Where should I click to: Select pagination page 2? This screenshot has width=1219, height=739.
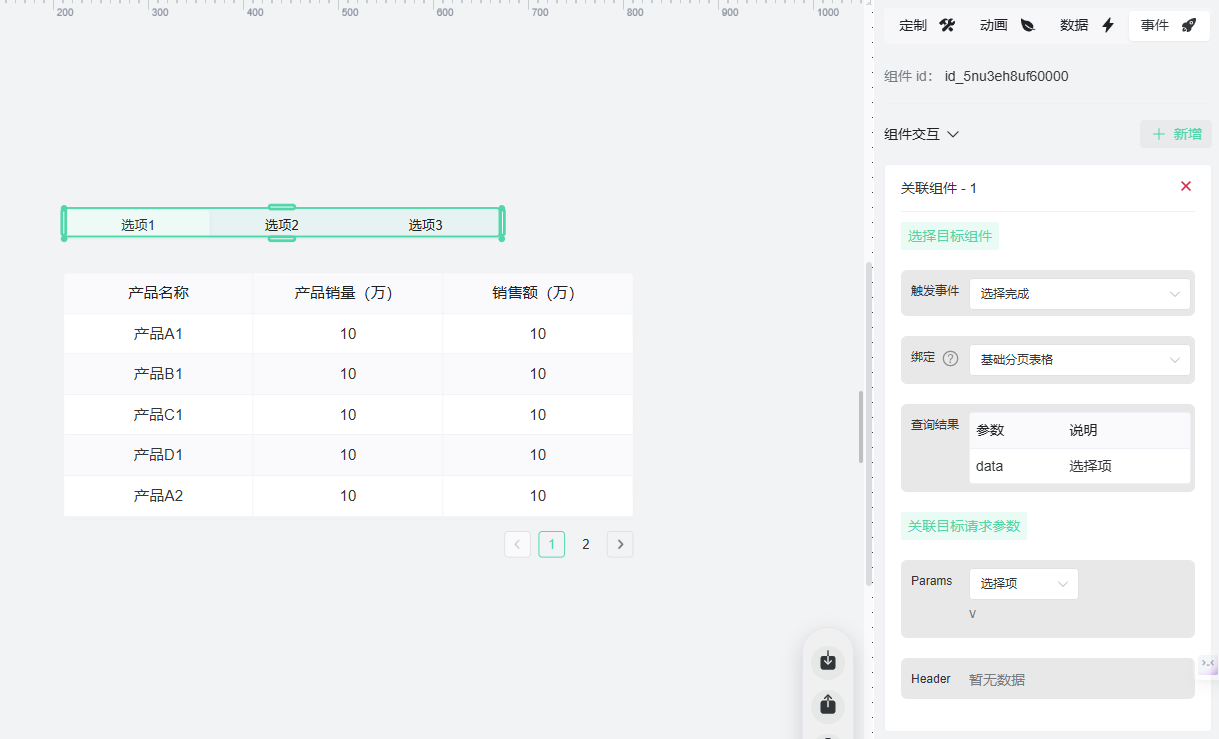[x=586, y=544]
